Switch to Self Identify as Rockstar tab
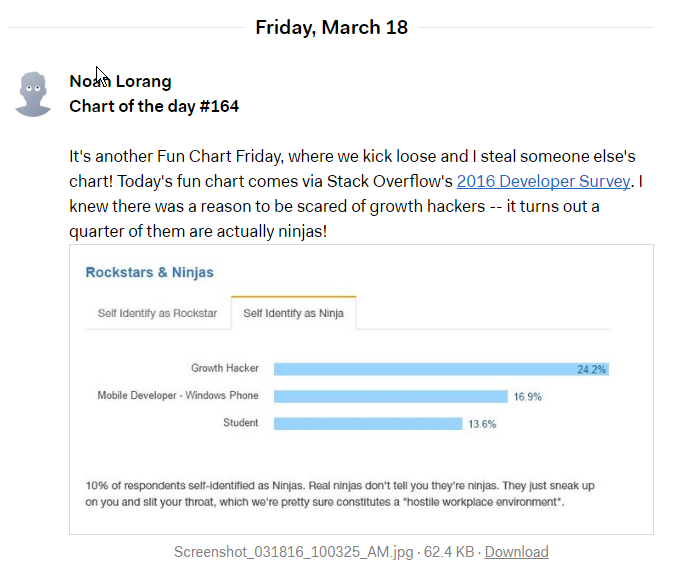683x564 pixels. coord(157,313)
